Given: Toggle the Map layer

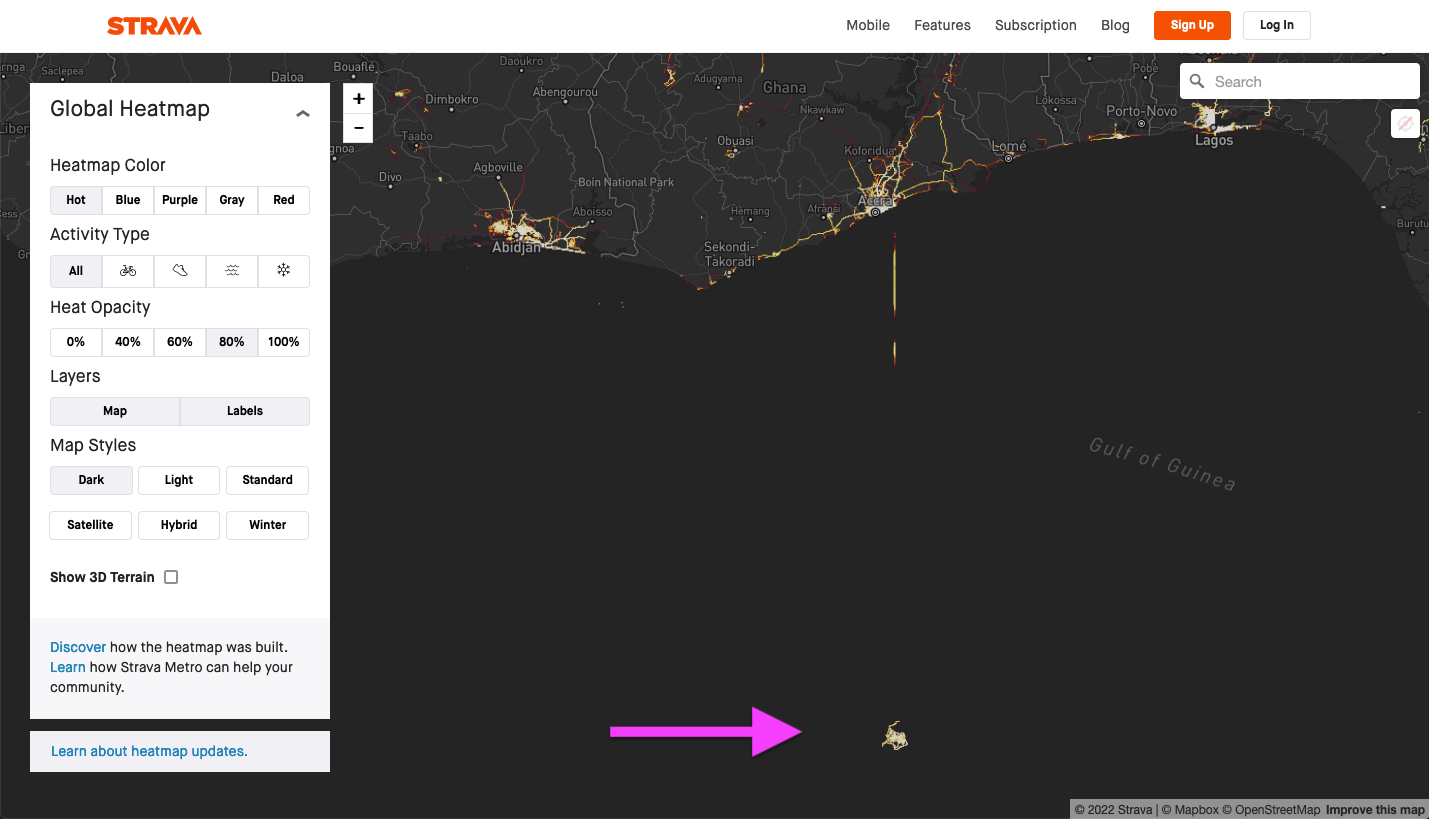Looking at the screenshot, I should [x=115, y=411].
